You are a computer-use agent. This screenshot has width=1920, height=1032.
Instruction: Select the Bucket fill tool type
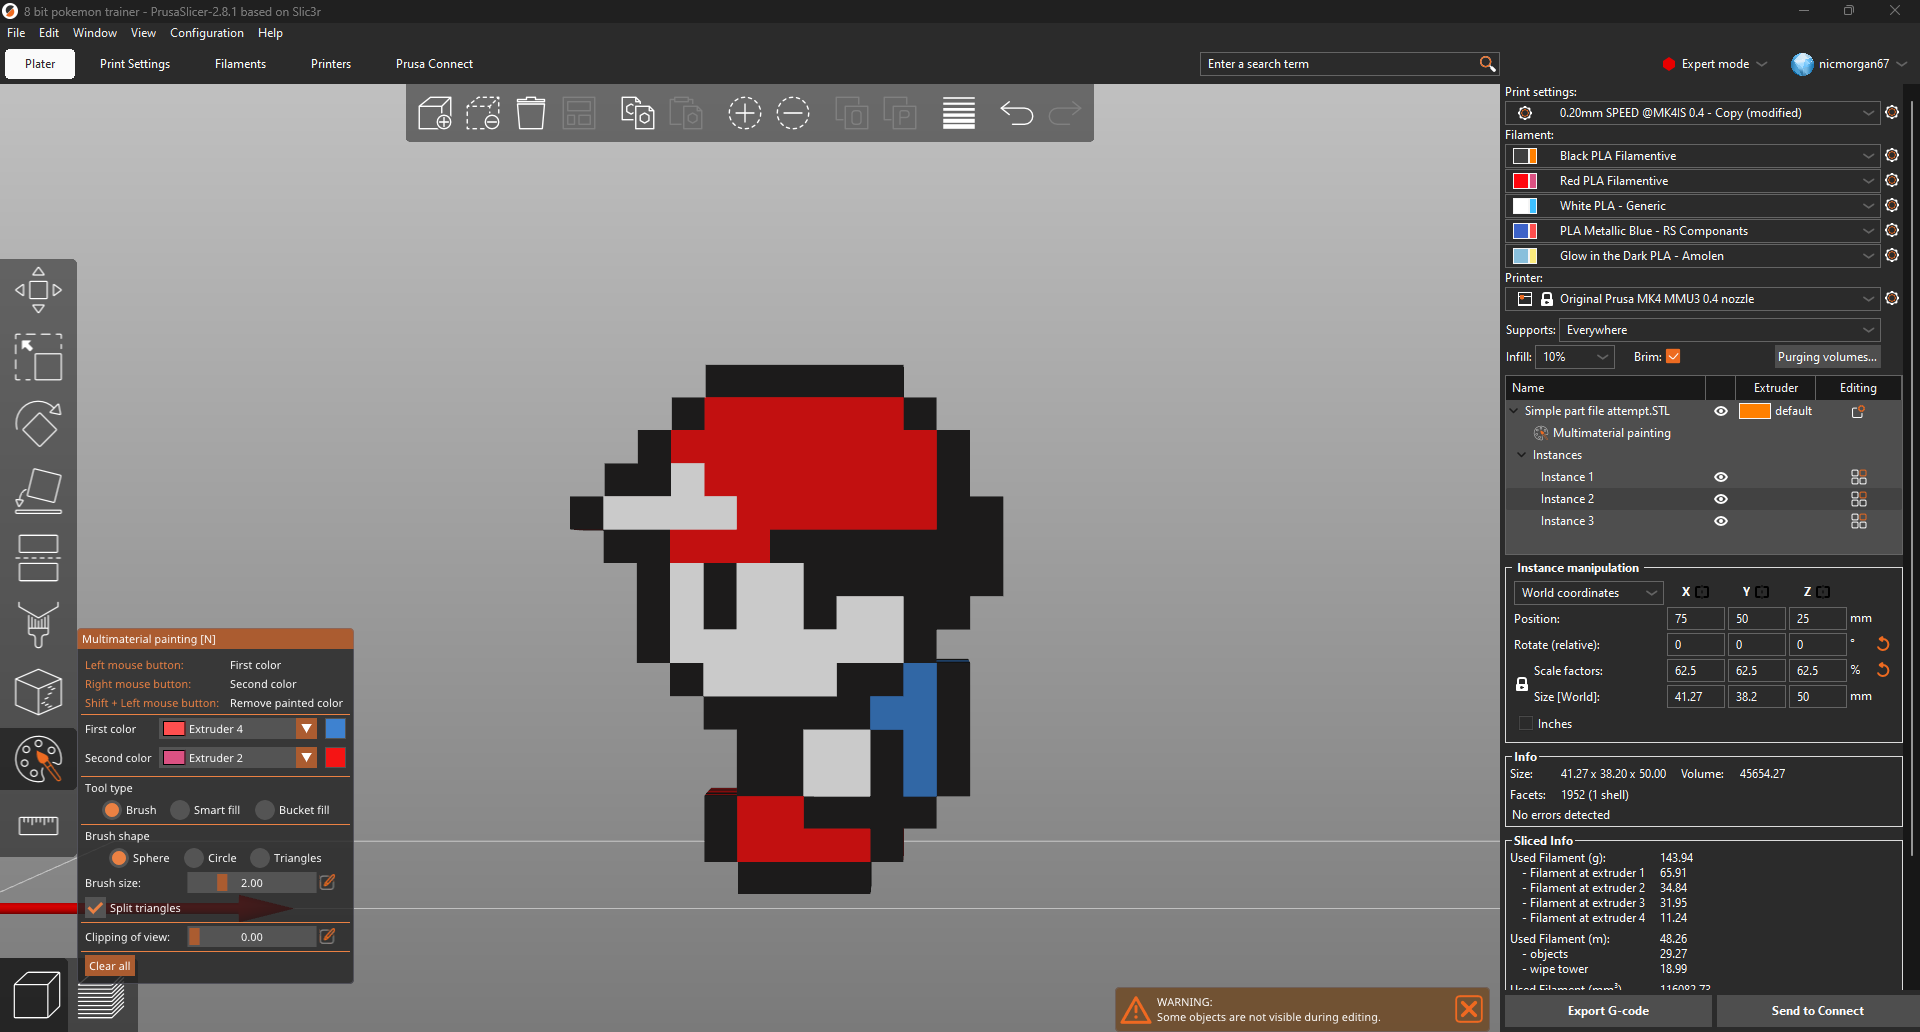pos(293,810)
